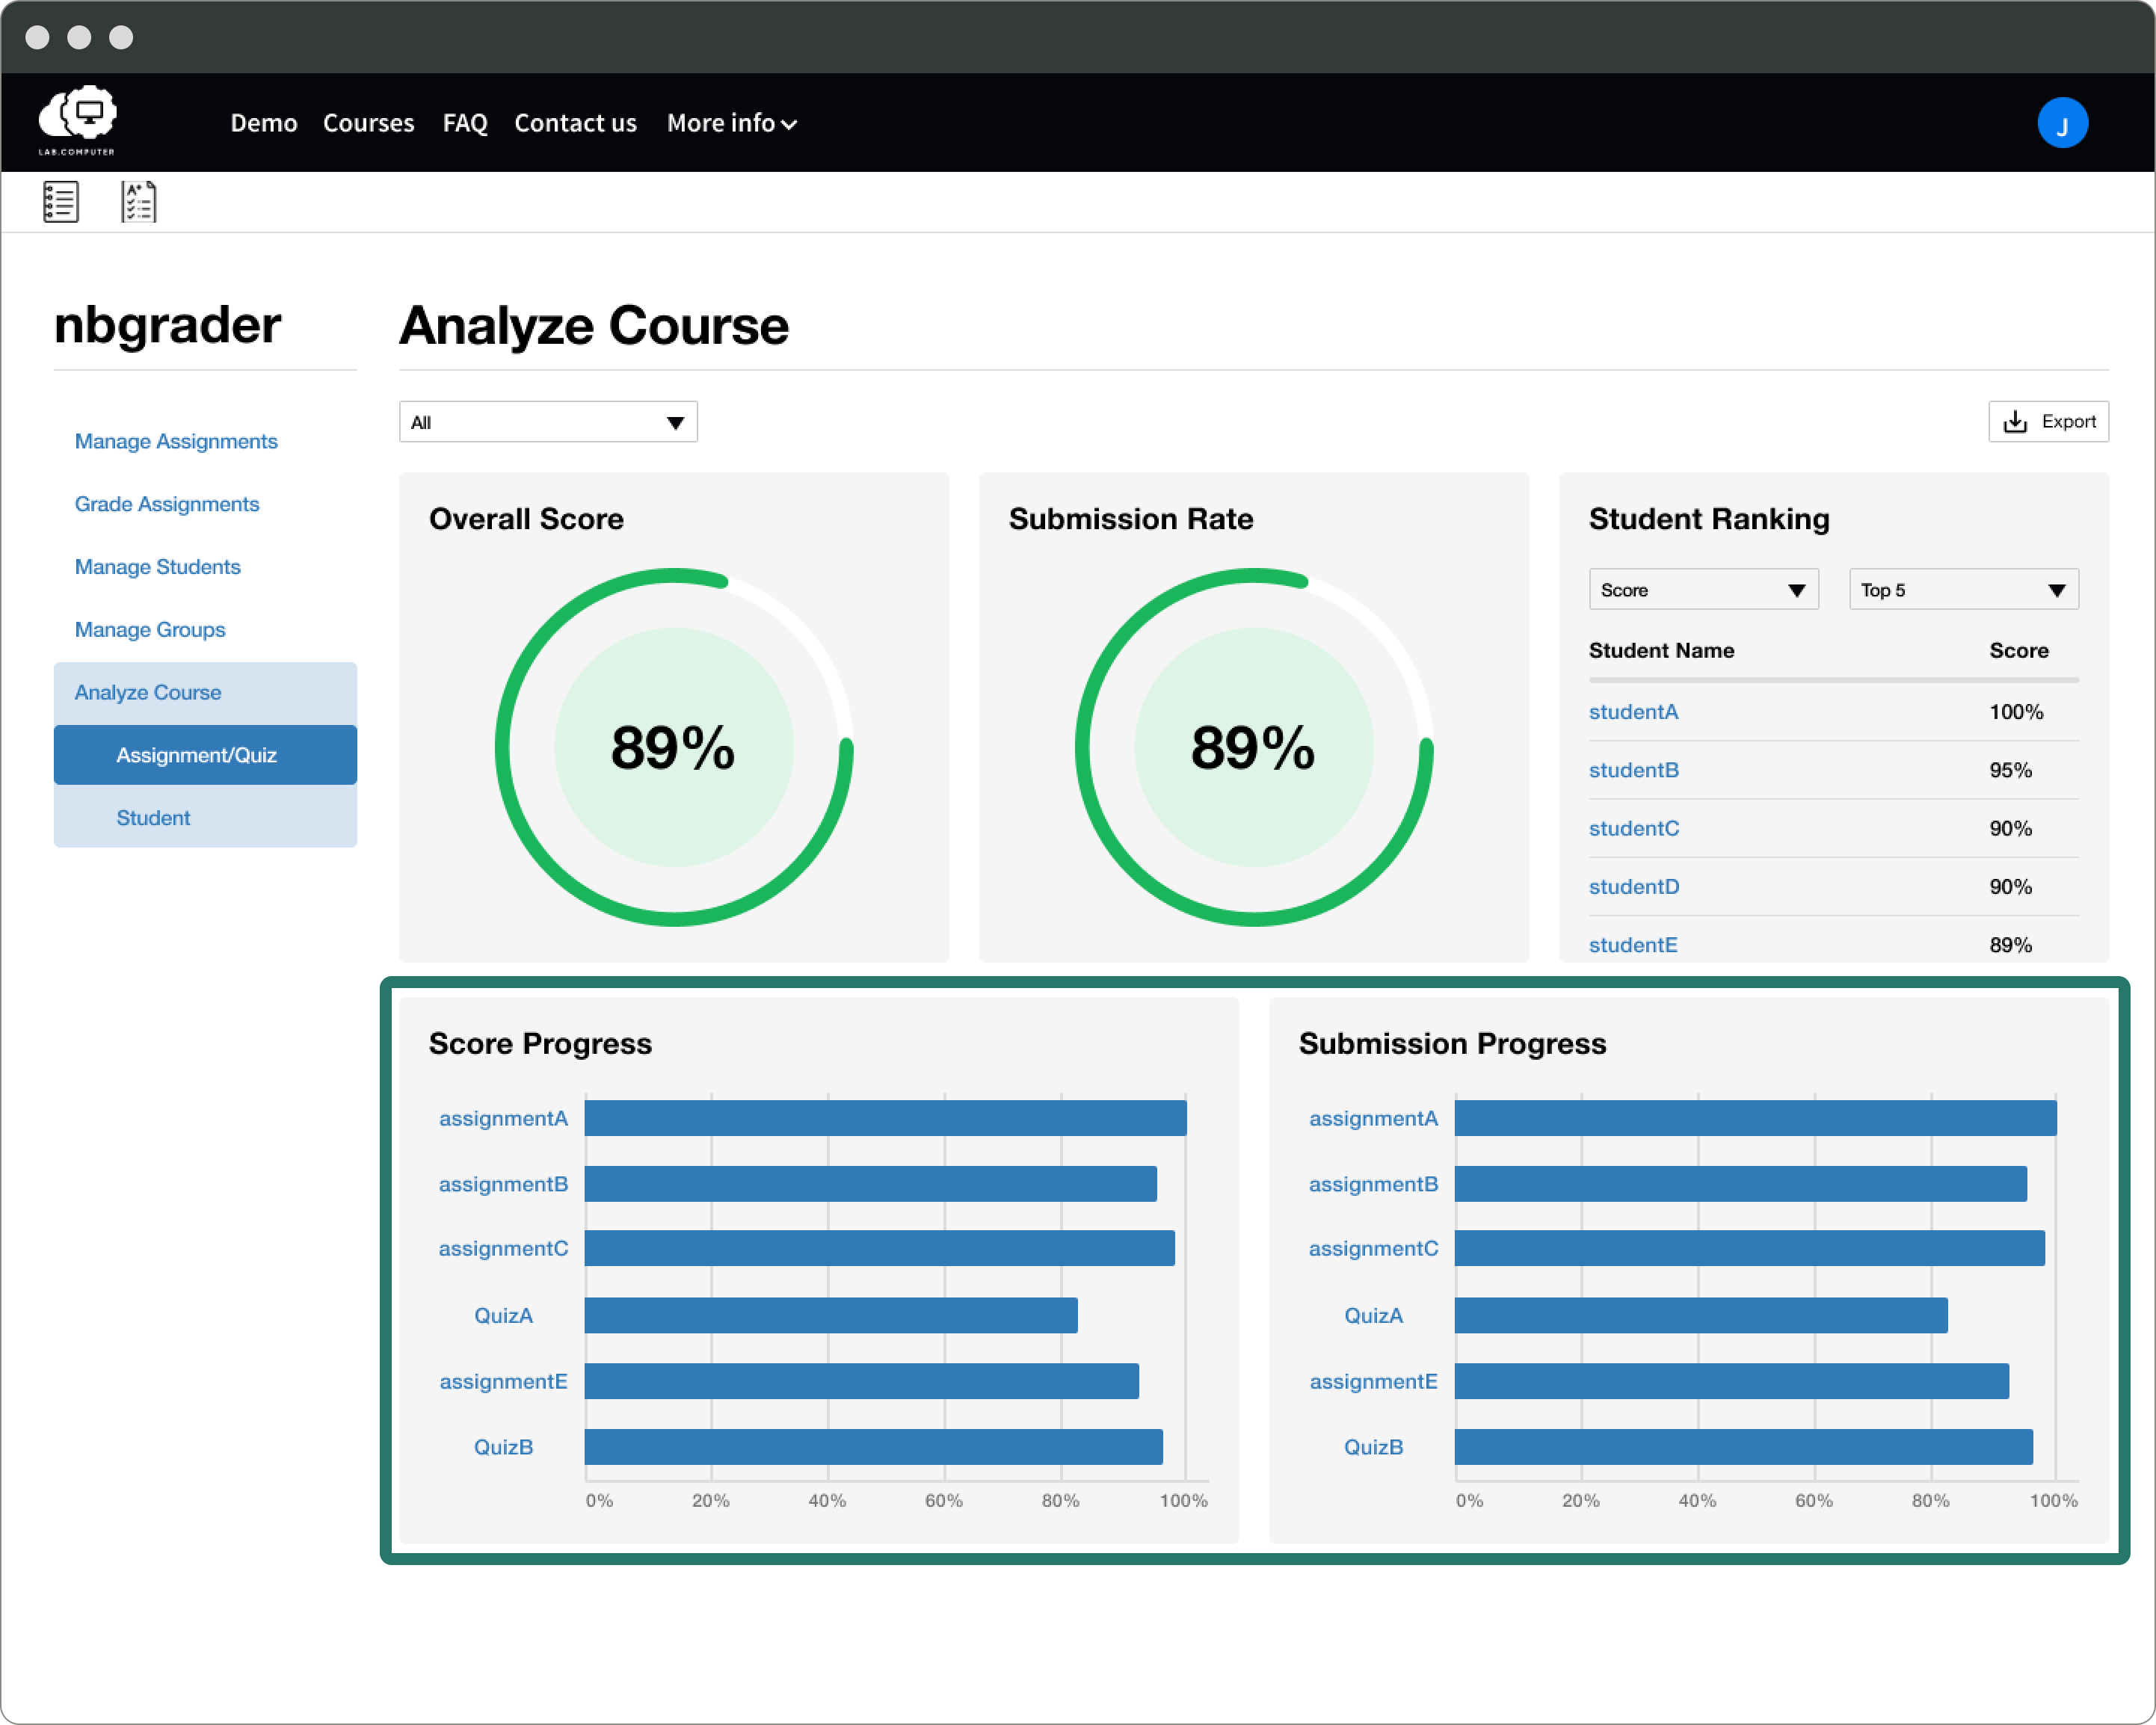Open Manage Students in sidebar
Image resolution: width=2156 pixels, height=1725 pixels.
click(x=158, y=567)
